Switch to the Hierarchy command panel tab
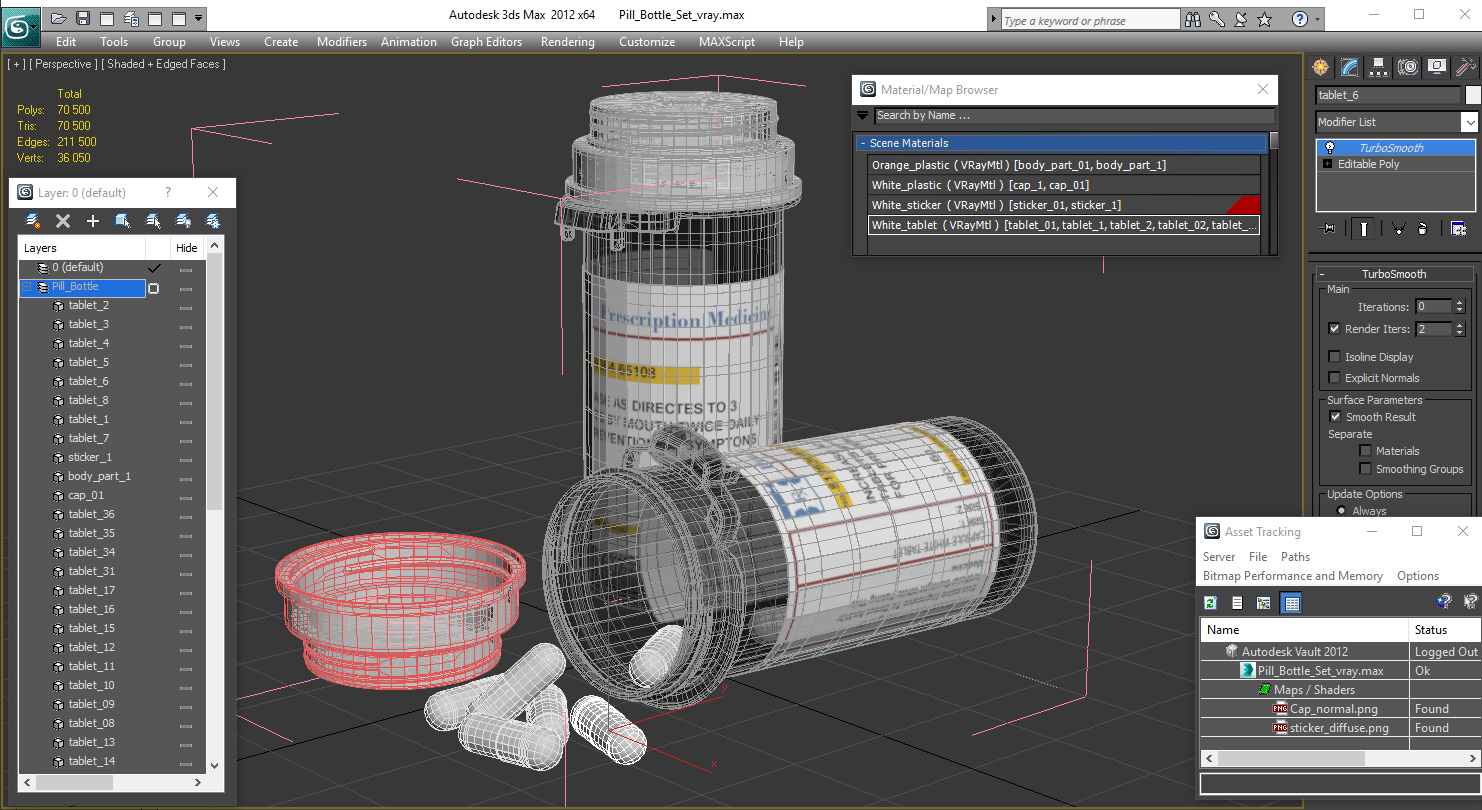 pos(1379,67)
